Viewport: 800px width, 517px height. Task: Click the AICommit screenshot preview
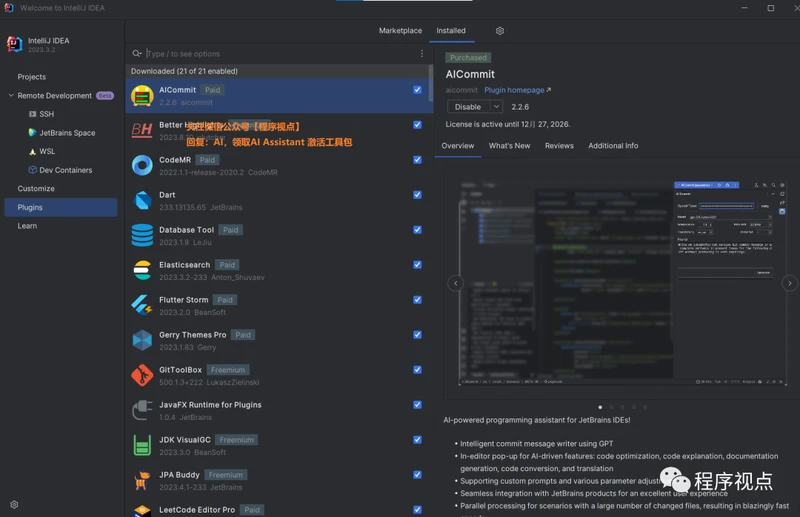click(622, 282)
